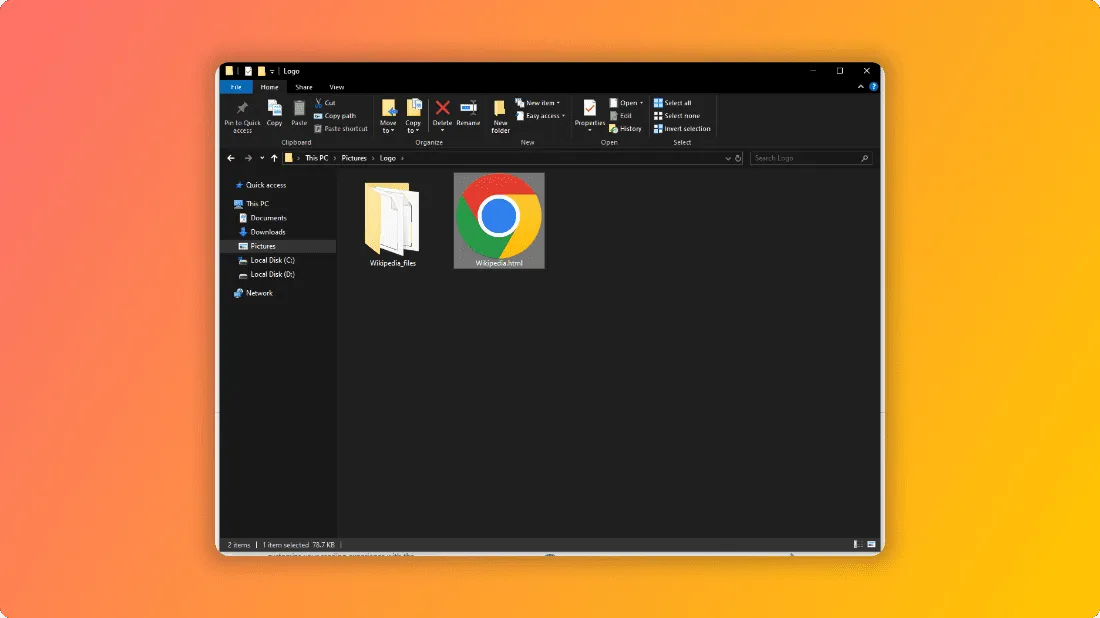Image resolution: width=1100 pixels, height=618 pixels.
Task: Click Logo in the address path
Action: 387,158
